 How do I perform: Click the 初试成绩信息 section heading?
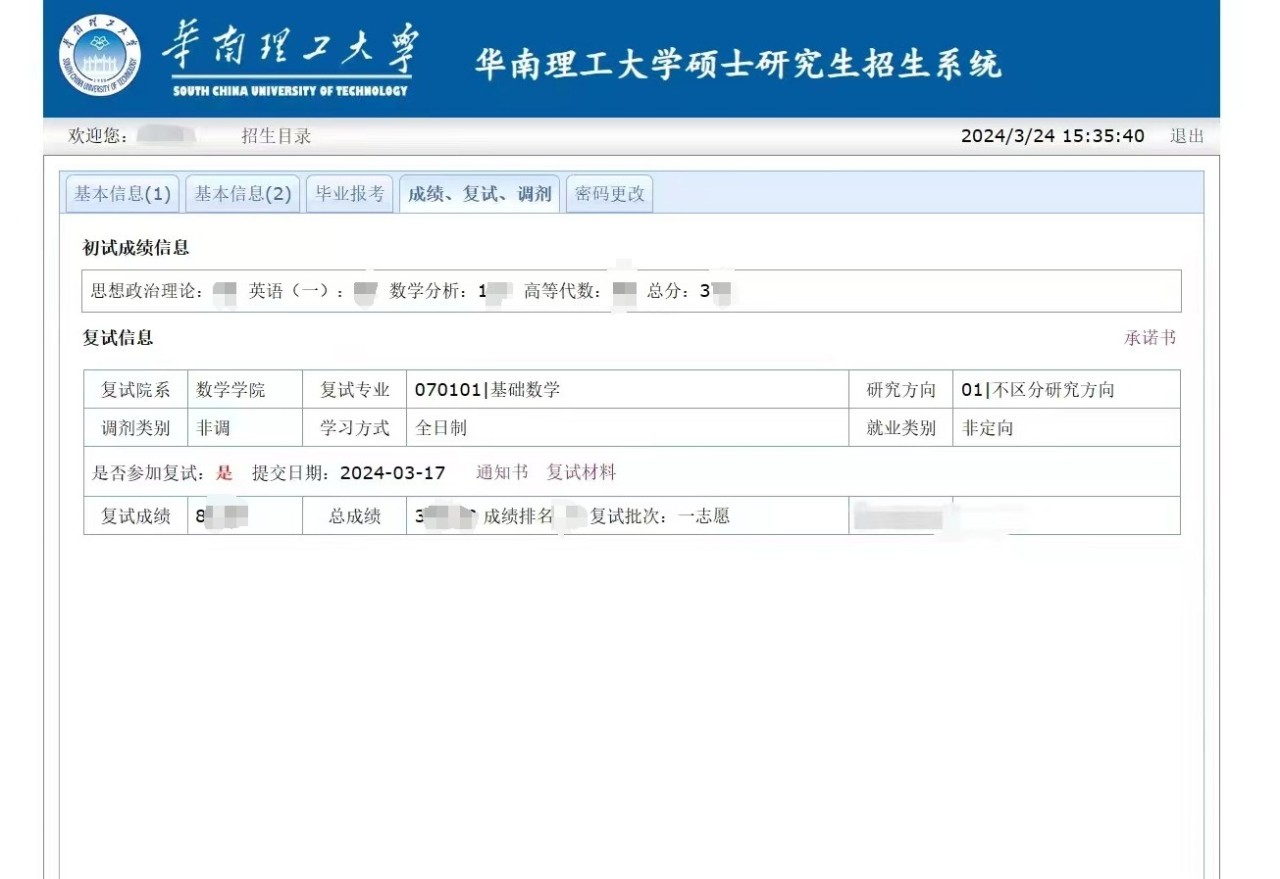click(135, 248)
